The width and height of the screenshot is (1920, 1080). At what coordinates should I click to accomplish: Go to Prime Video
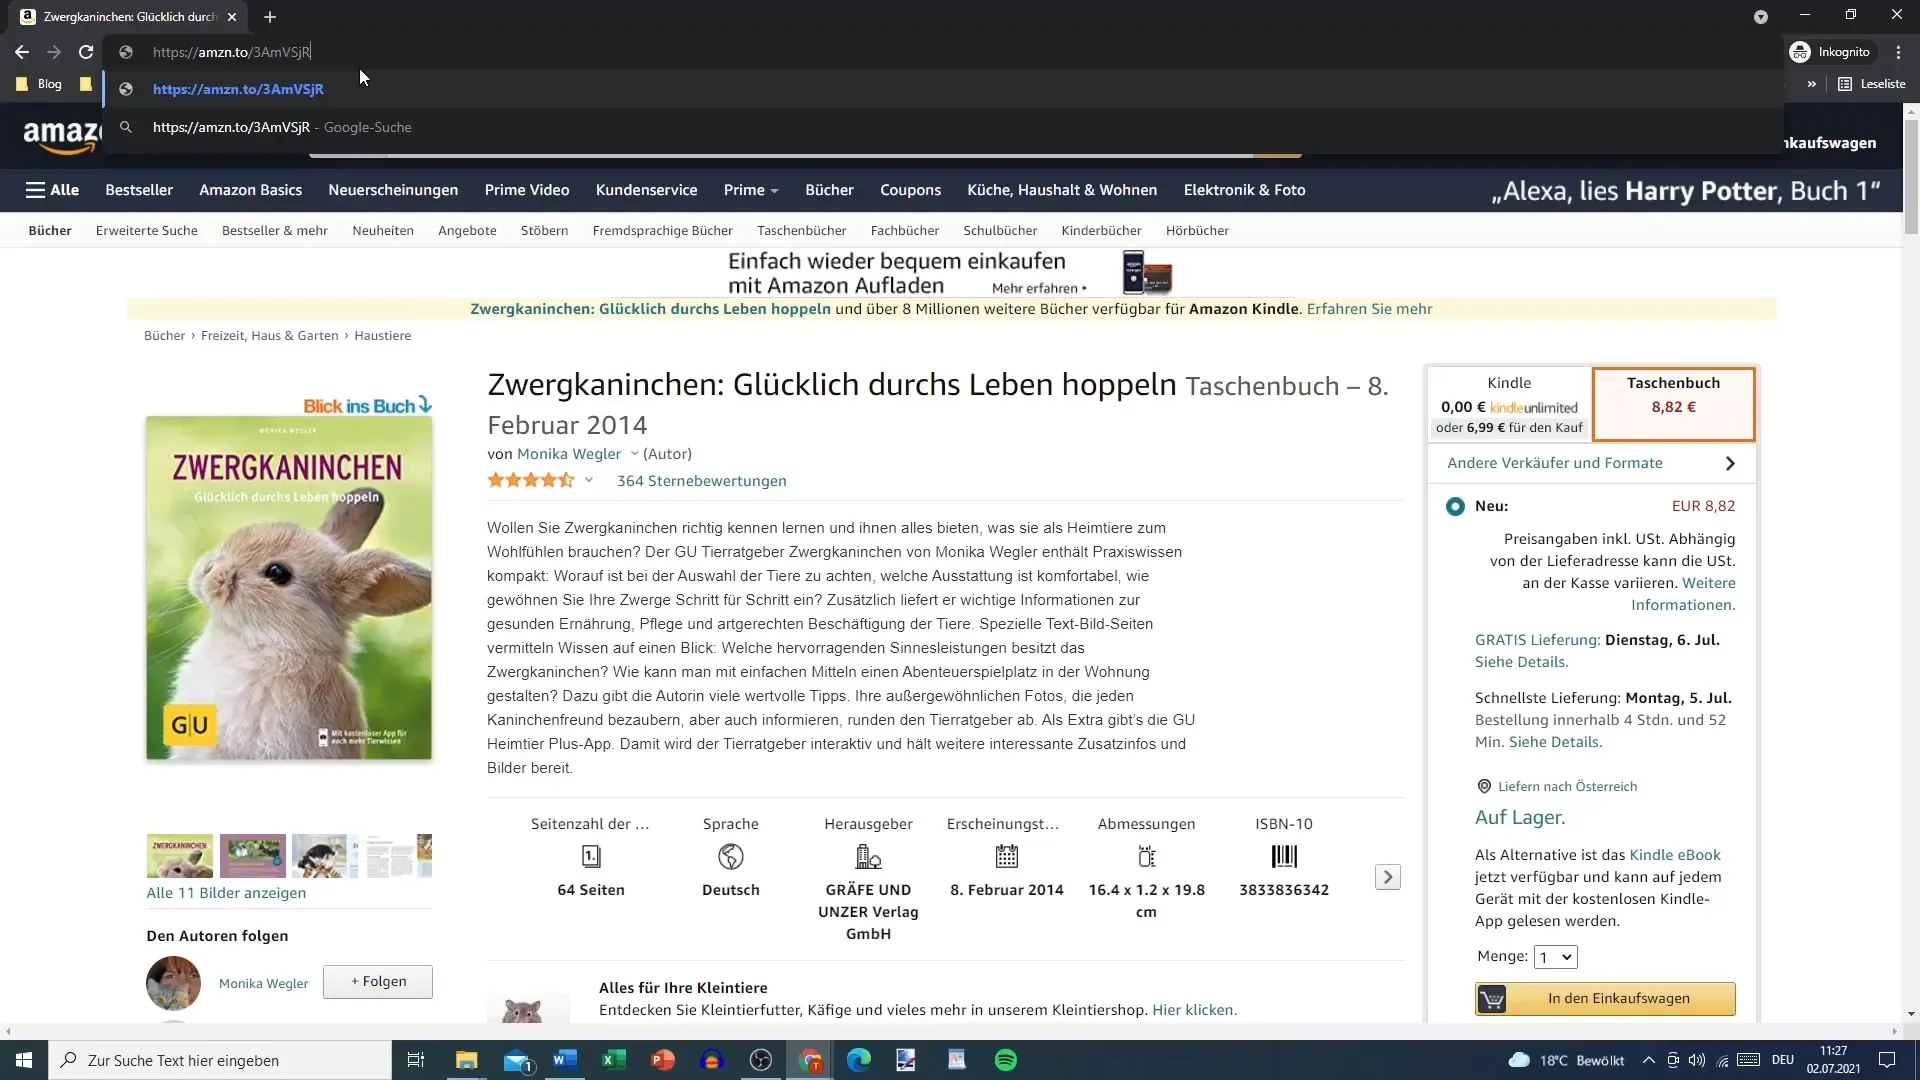(527, 190)
